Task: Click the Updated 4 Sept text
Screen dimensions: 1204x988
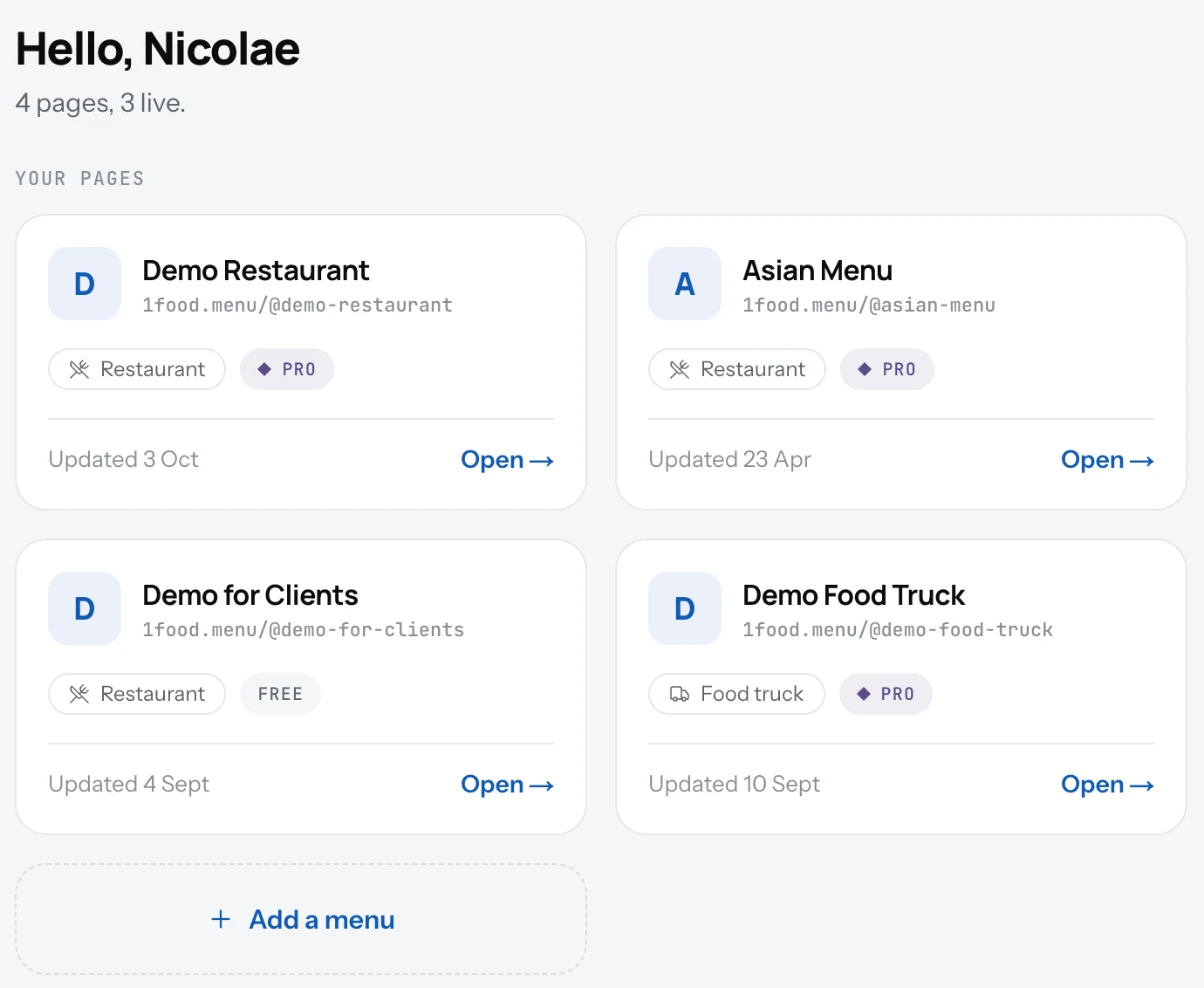Action: pos(129,785)
